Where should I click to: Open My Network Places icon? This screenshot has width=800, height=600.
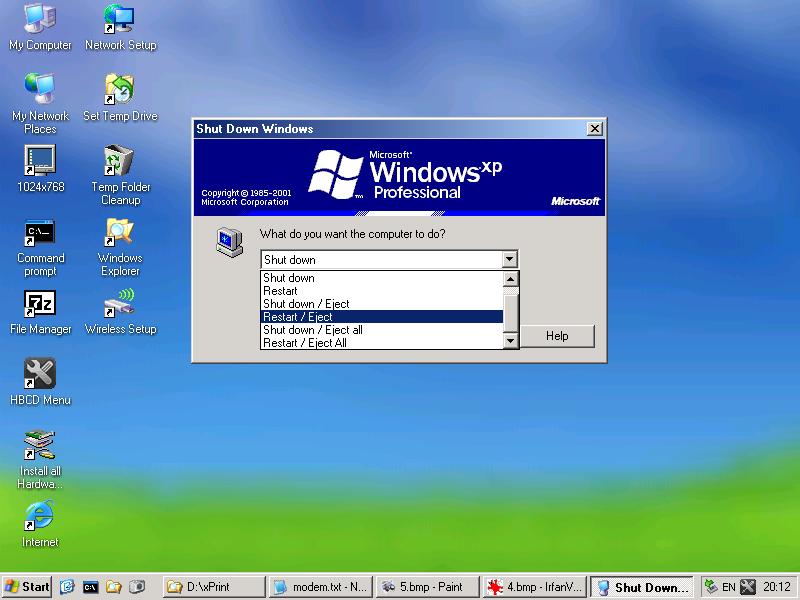pos(40,104)
